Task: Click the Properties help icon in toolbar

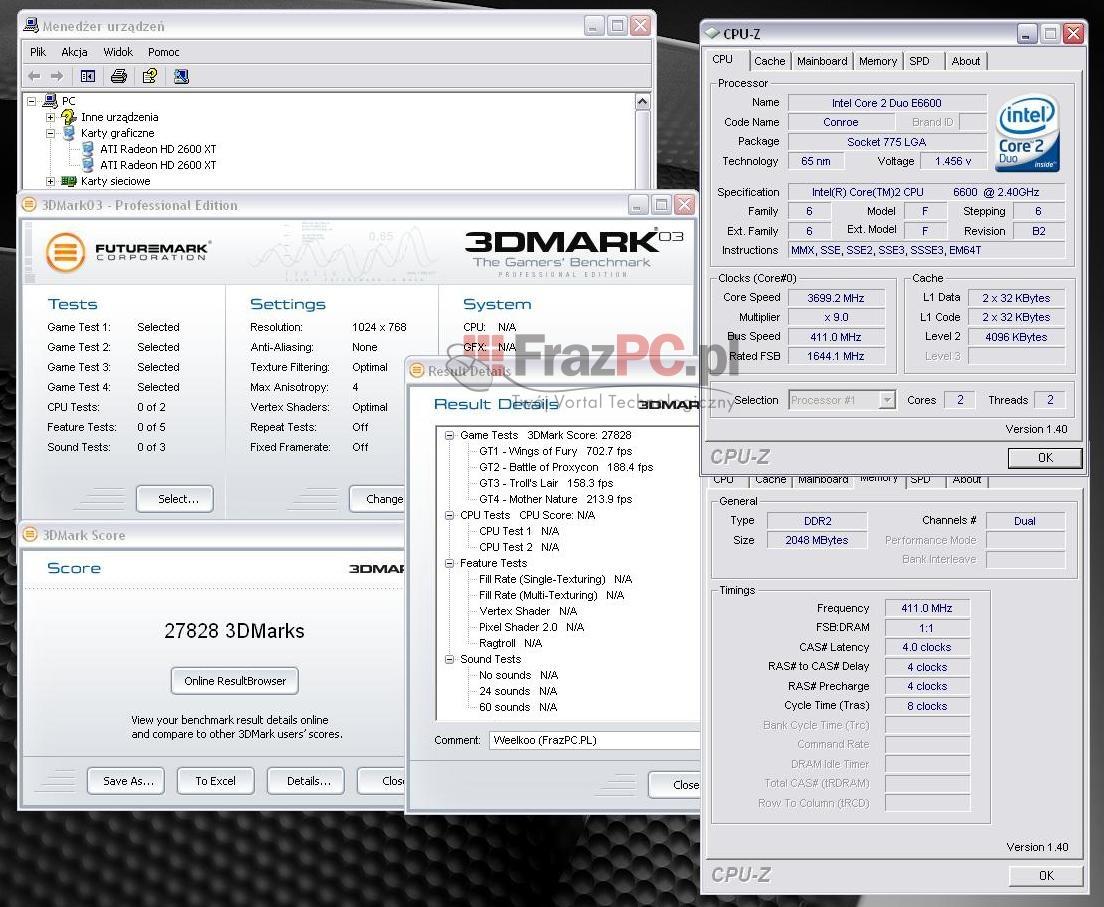Action: (150, 76)
